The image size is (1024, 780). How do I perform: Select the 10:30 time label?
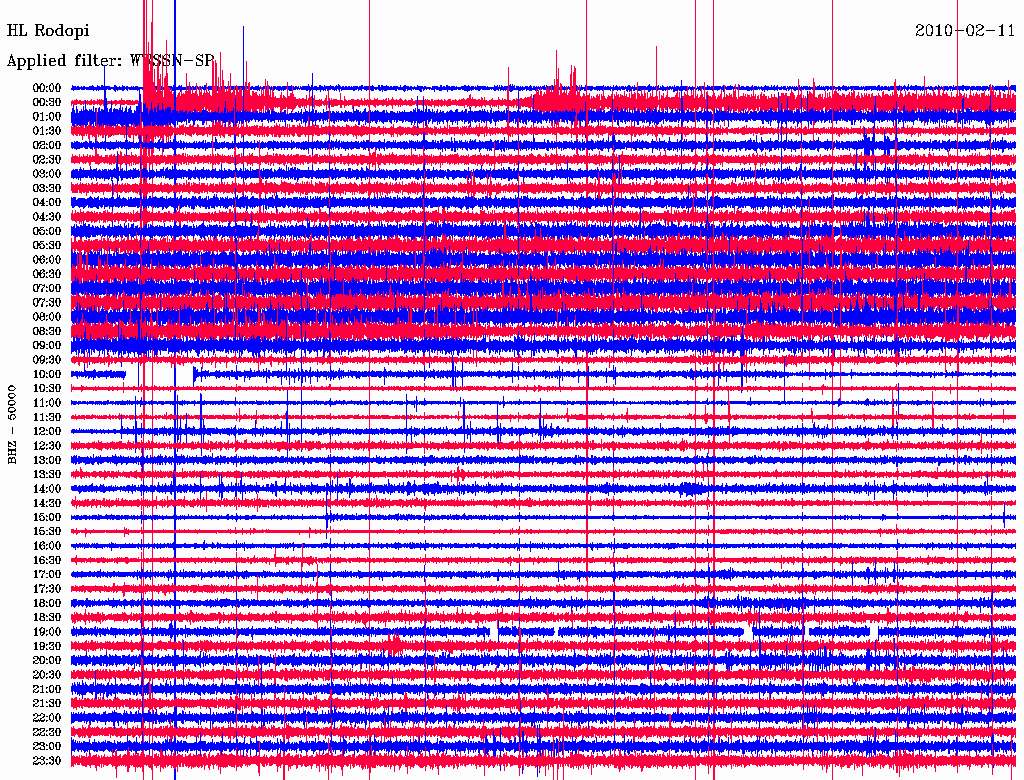47,389
